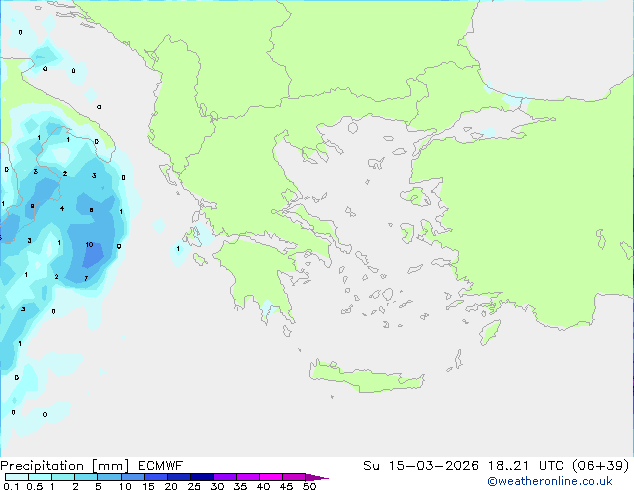Click the "25" legend scale label
This screenshot has height=490, width=634.
coord(194,486)
